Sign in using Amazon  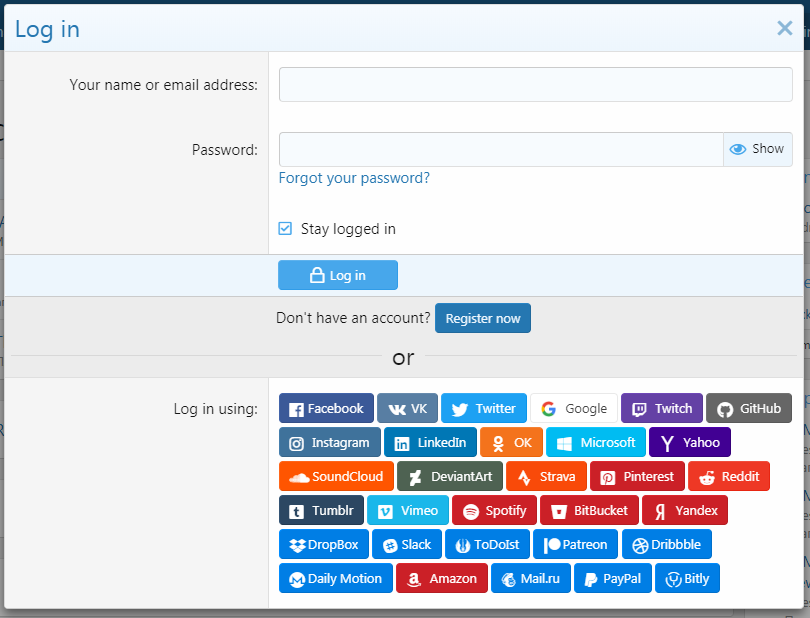(x=442, y=578)
